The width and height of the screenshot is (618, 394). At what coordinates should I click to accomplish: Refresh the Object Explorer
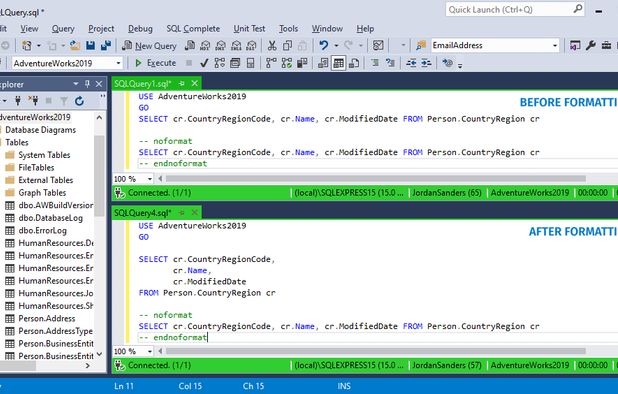(79, 101)
